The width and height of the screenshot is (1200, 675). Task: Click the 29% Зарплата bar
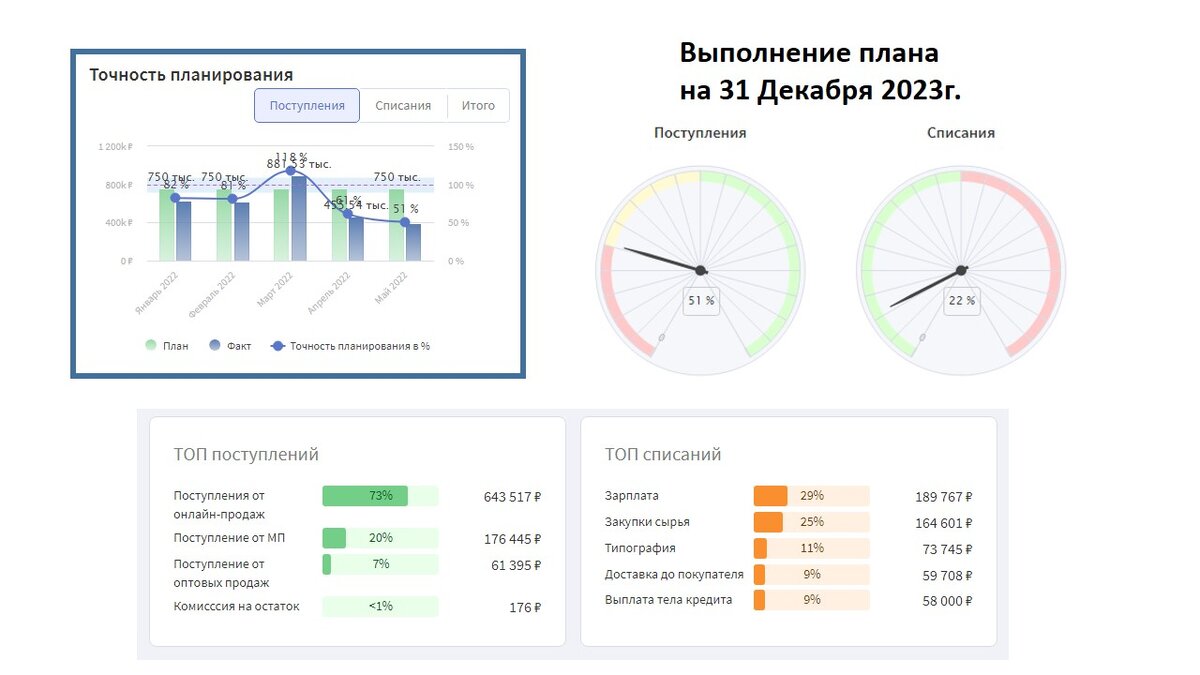click(811, 496)
